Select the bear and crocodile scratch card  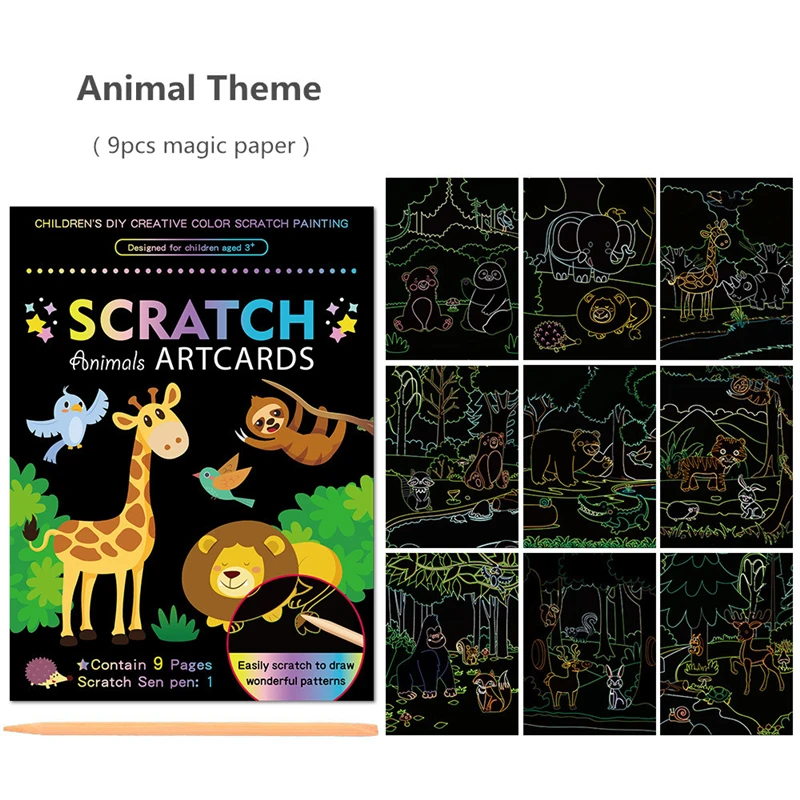tap(589, 457)
